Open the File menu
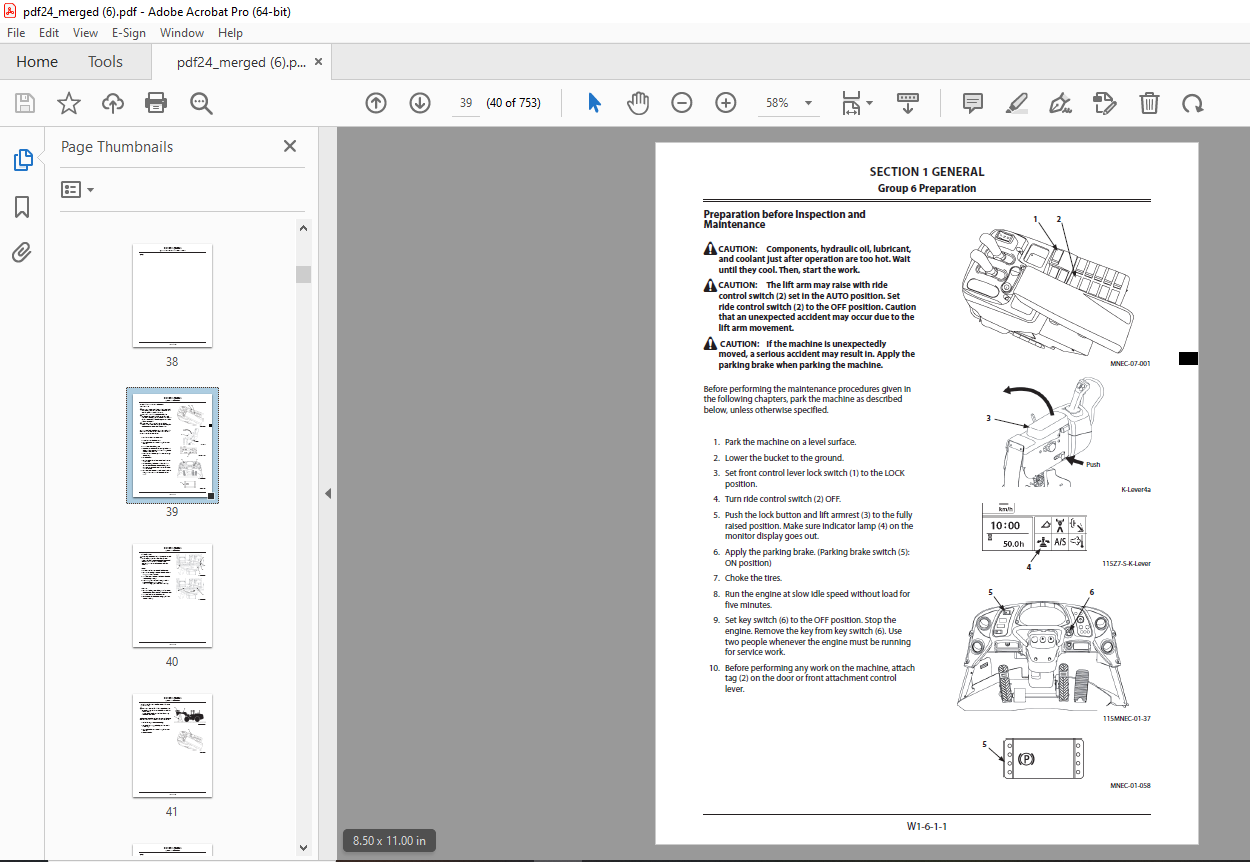The width and height of the screenshot is (1250, 862). click(x=16, y=33)
